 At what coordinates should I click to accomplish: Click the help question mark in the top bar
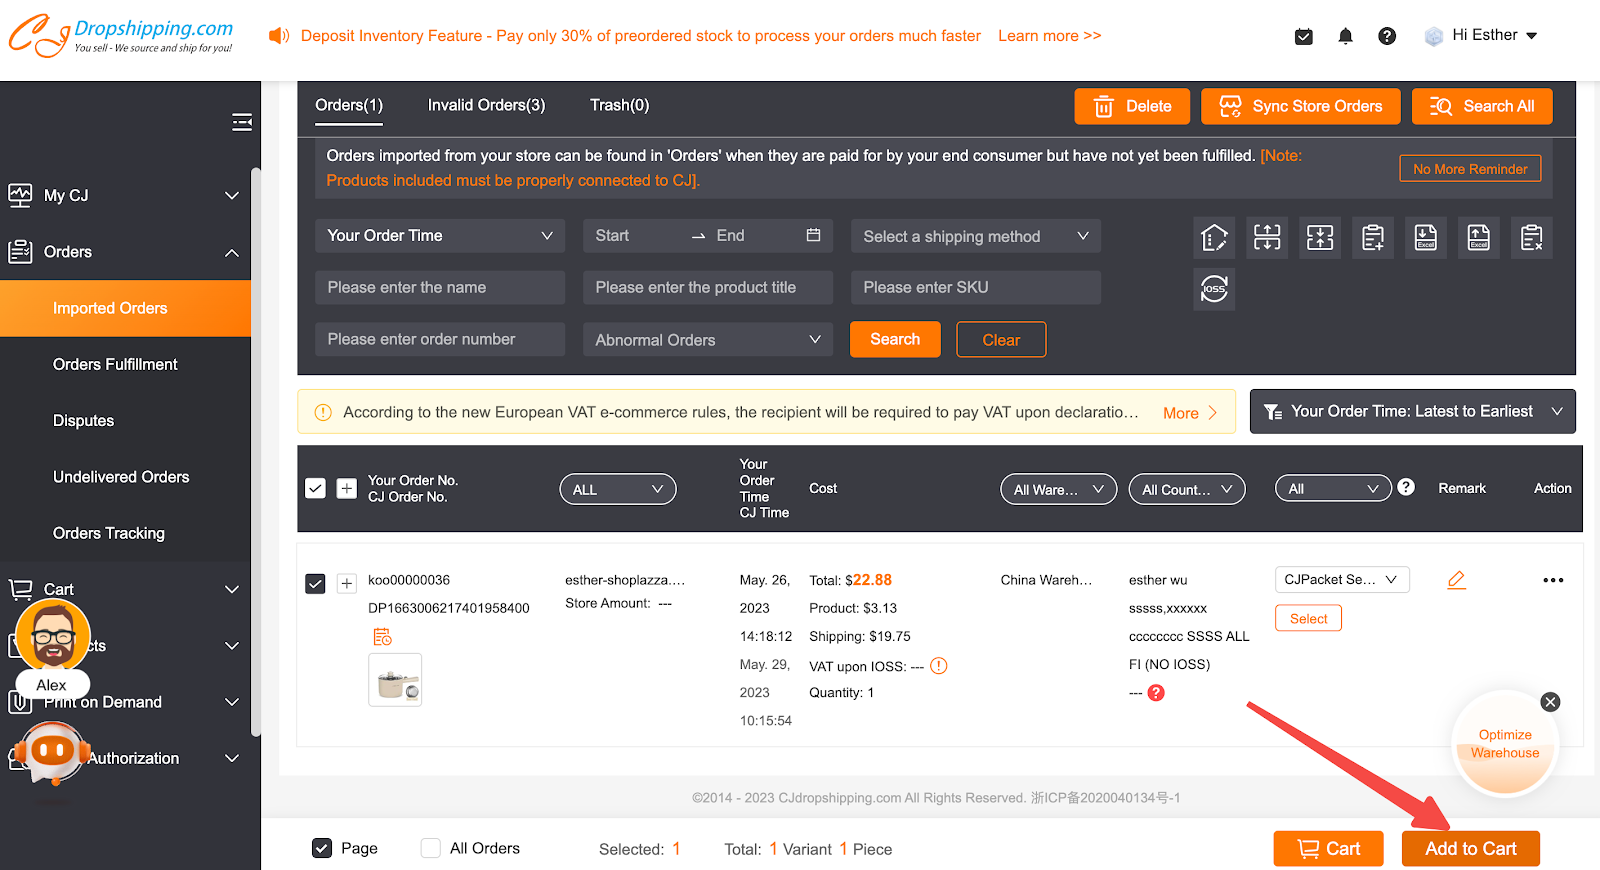point(1387,36)
